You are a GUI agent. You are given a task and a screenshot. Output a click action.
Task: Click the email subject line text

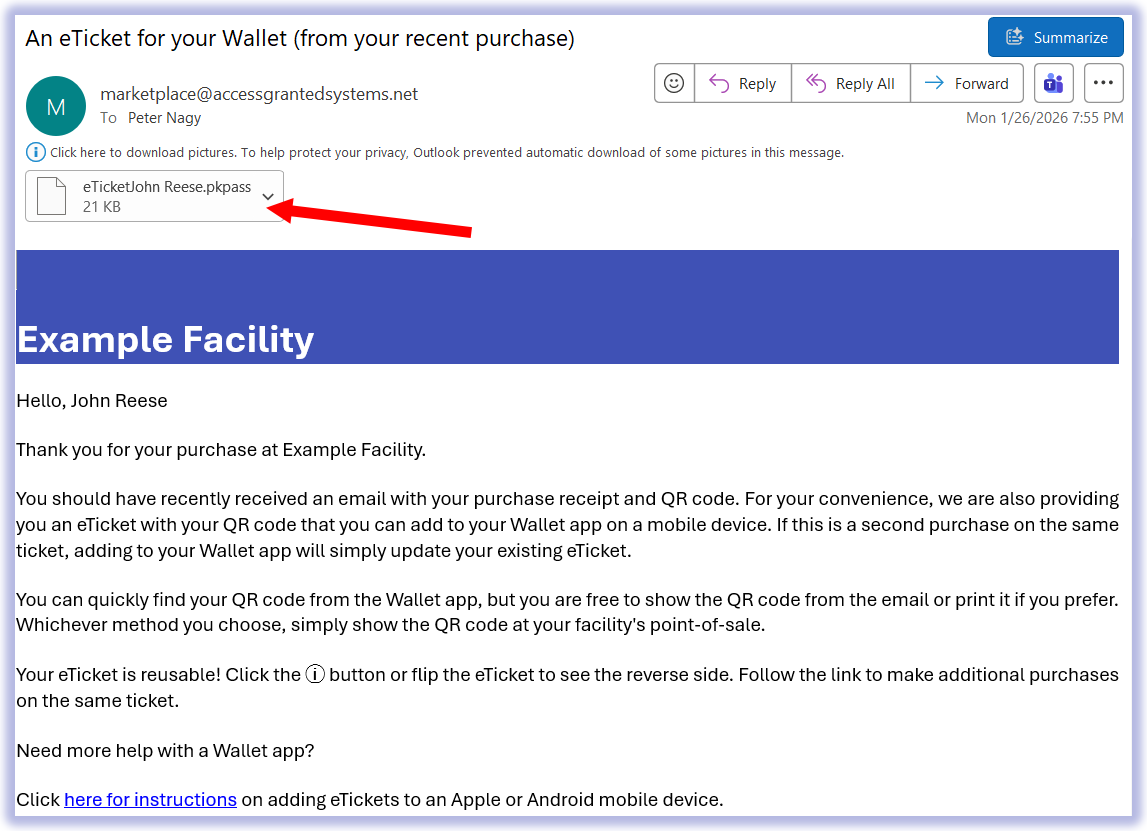point(300,39)
